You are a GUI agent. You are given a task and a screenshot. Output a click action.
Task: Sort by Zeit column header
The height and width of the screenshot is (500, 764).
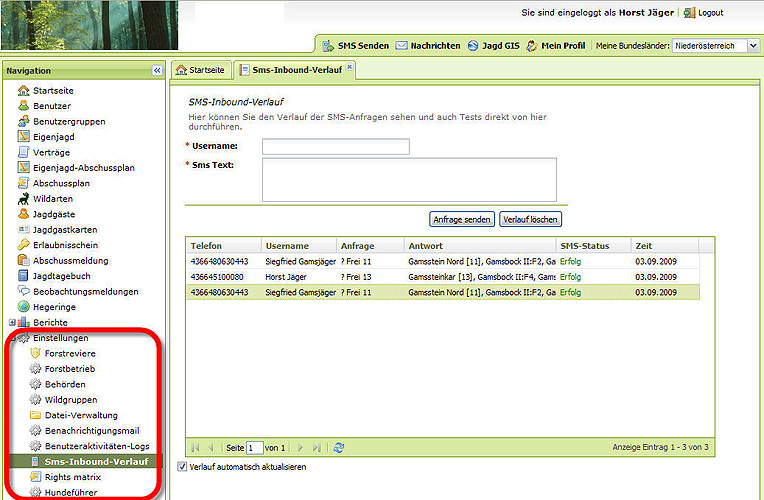pos(665,246)
